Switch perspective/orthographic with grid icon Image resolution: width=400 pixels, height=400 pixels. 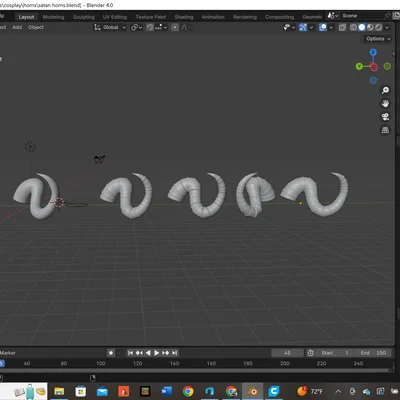385,130
